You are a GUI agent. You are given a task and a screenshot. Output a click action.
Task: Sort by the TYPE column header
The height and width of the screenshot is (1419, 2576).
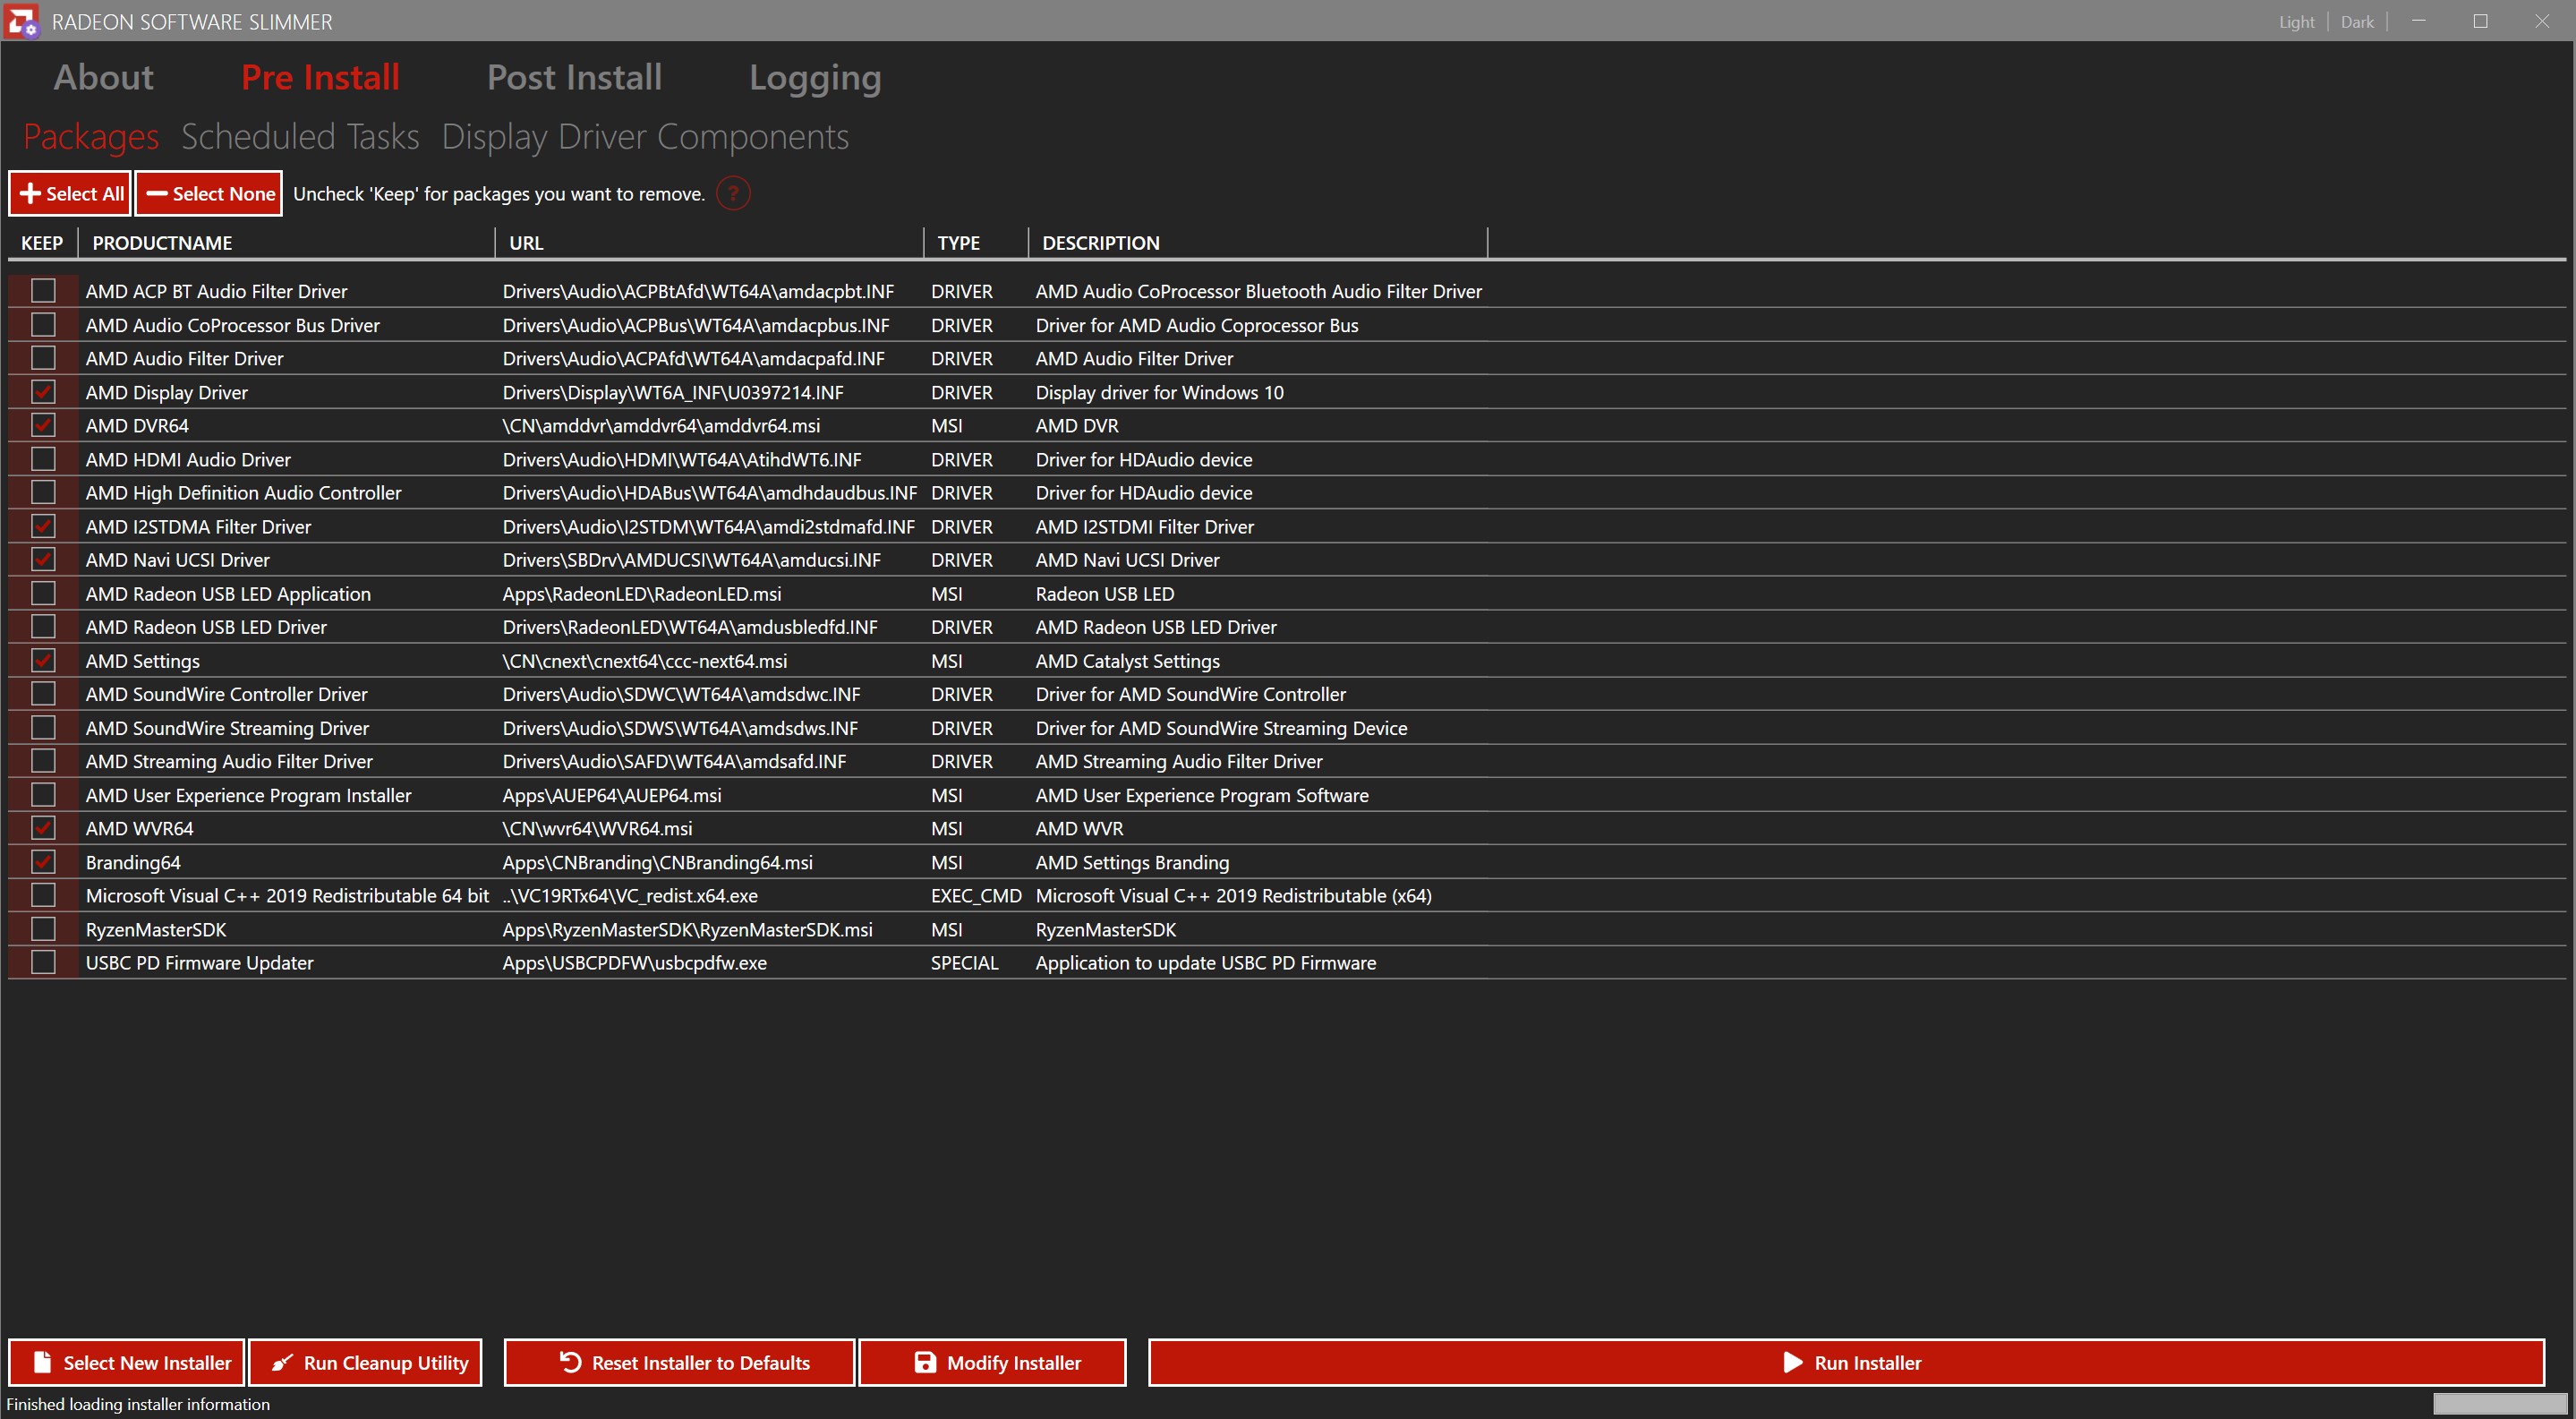(976, 243)
